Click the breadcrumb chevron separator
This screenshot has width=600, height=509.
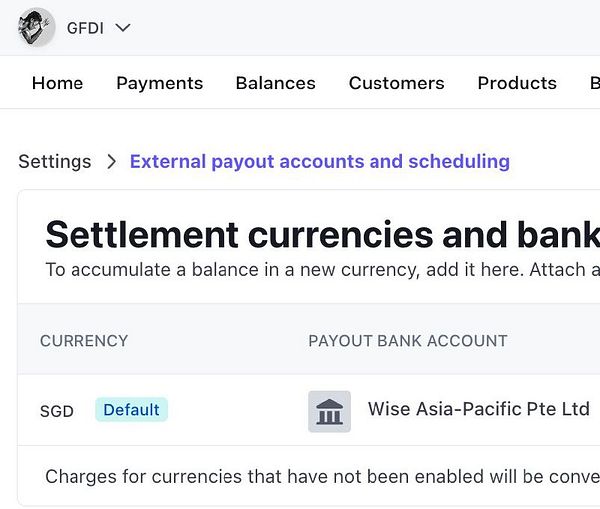pyautogui.click(x=111, y=162)
